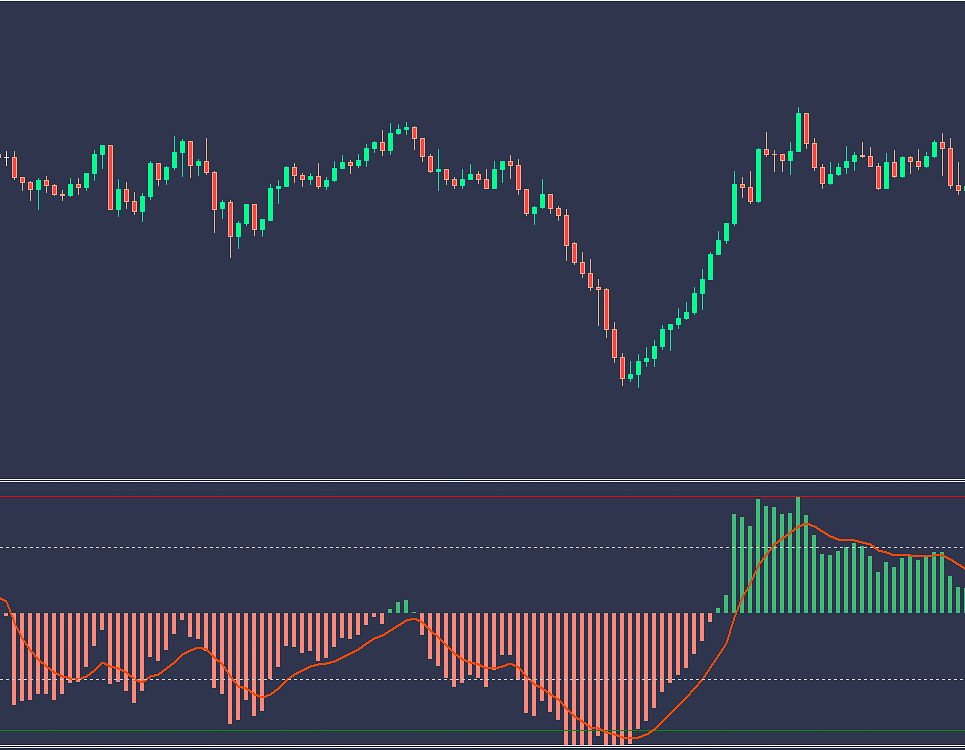Select the tall red candlestick near the left side

tap(110, 177)
